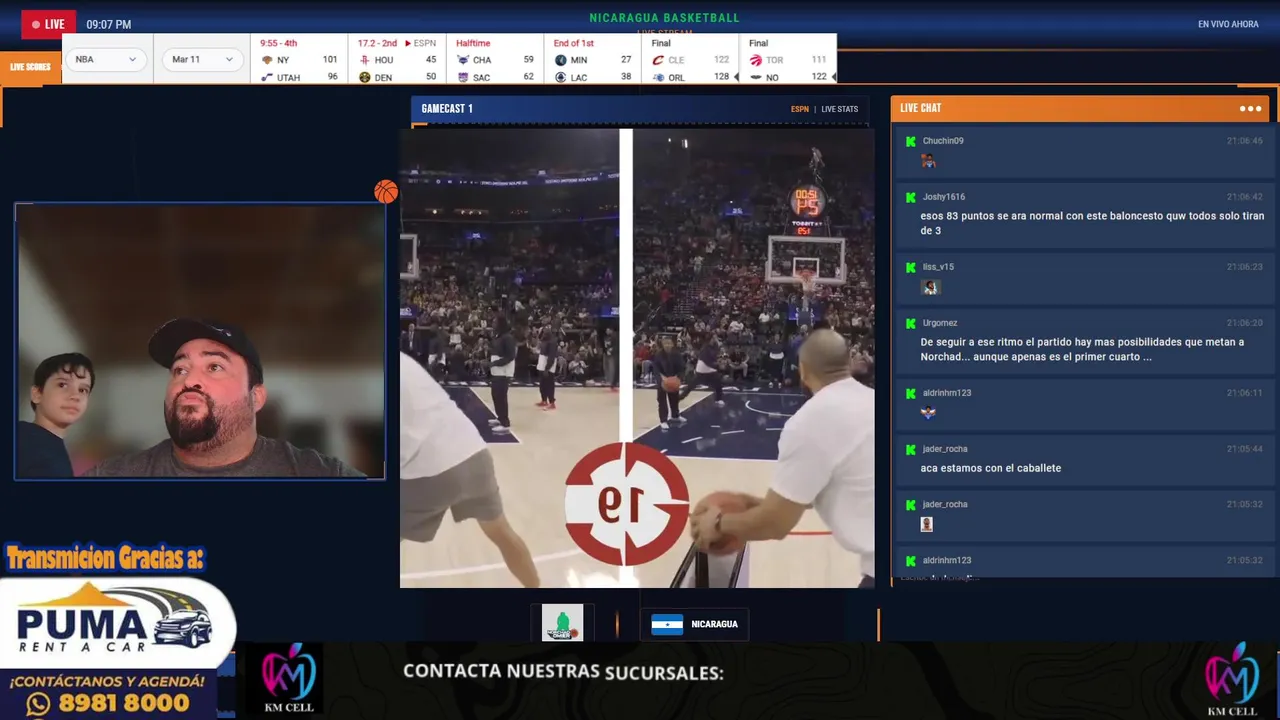Open Joshy1616 username in chat
This screenshot has width=1280, height=720.
coord(944,197)
